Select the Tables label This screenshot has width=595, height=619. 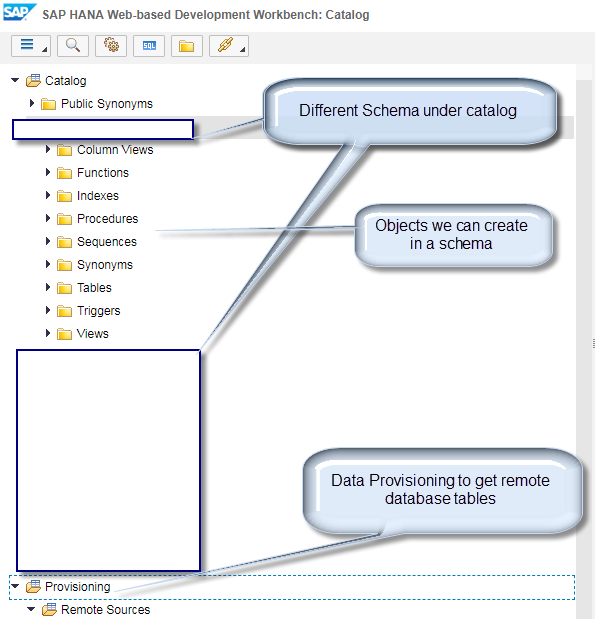coord(94,287)
